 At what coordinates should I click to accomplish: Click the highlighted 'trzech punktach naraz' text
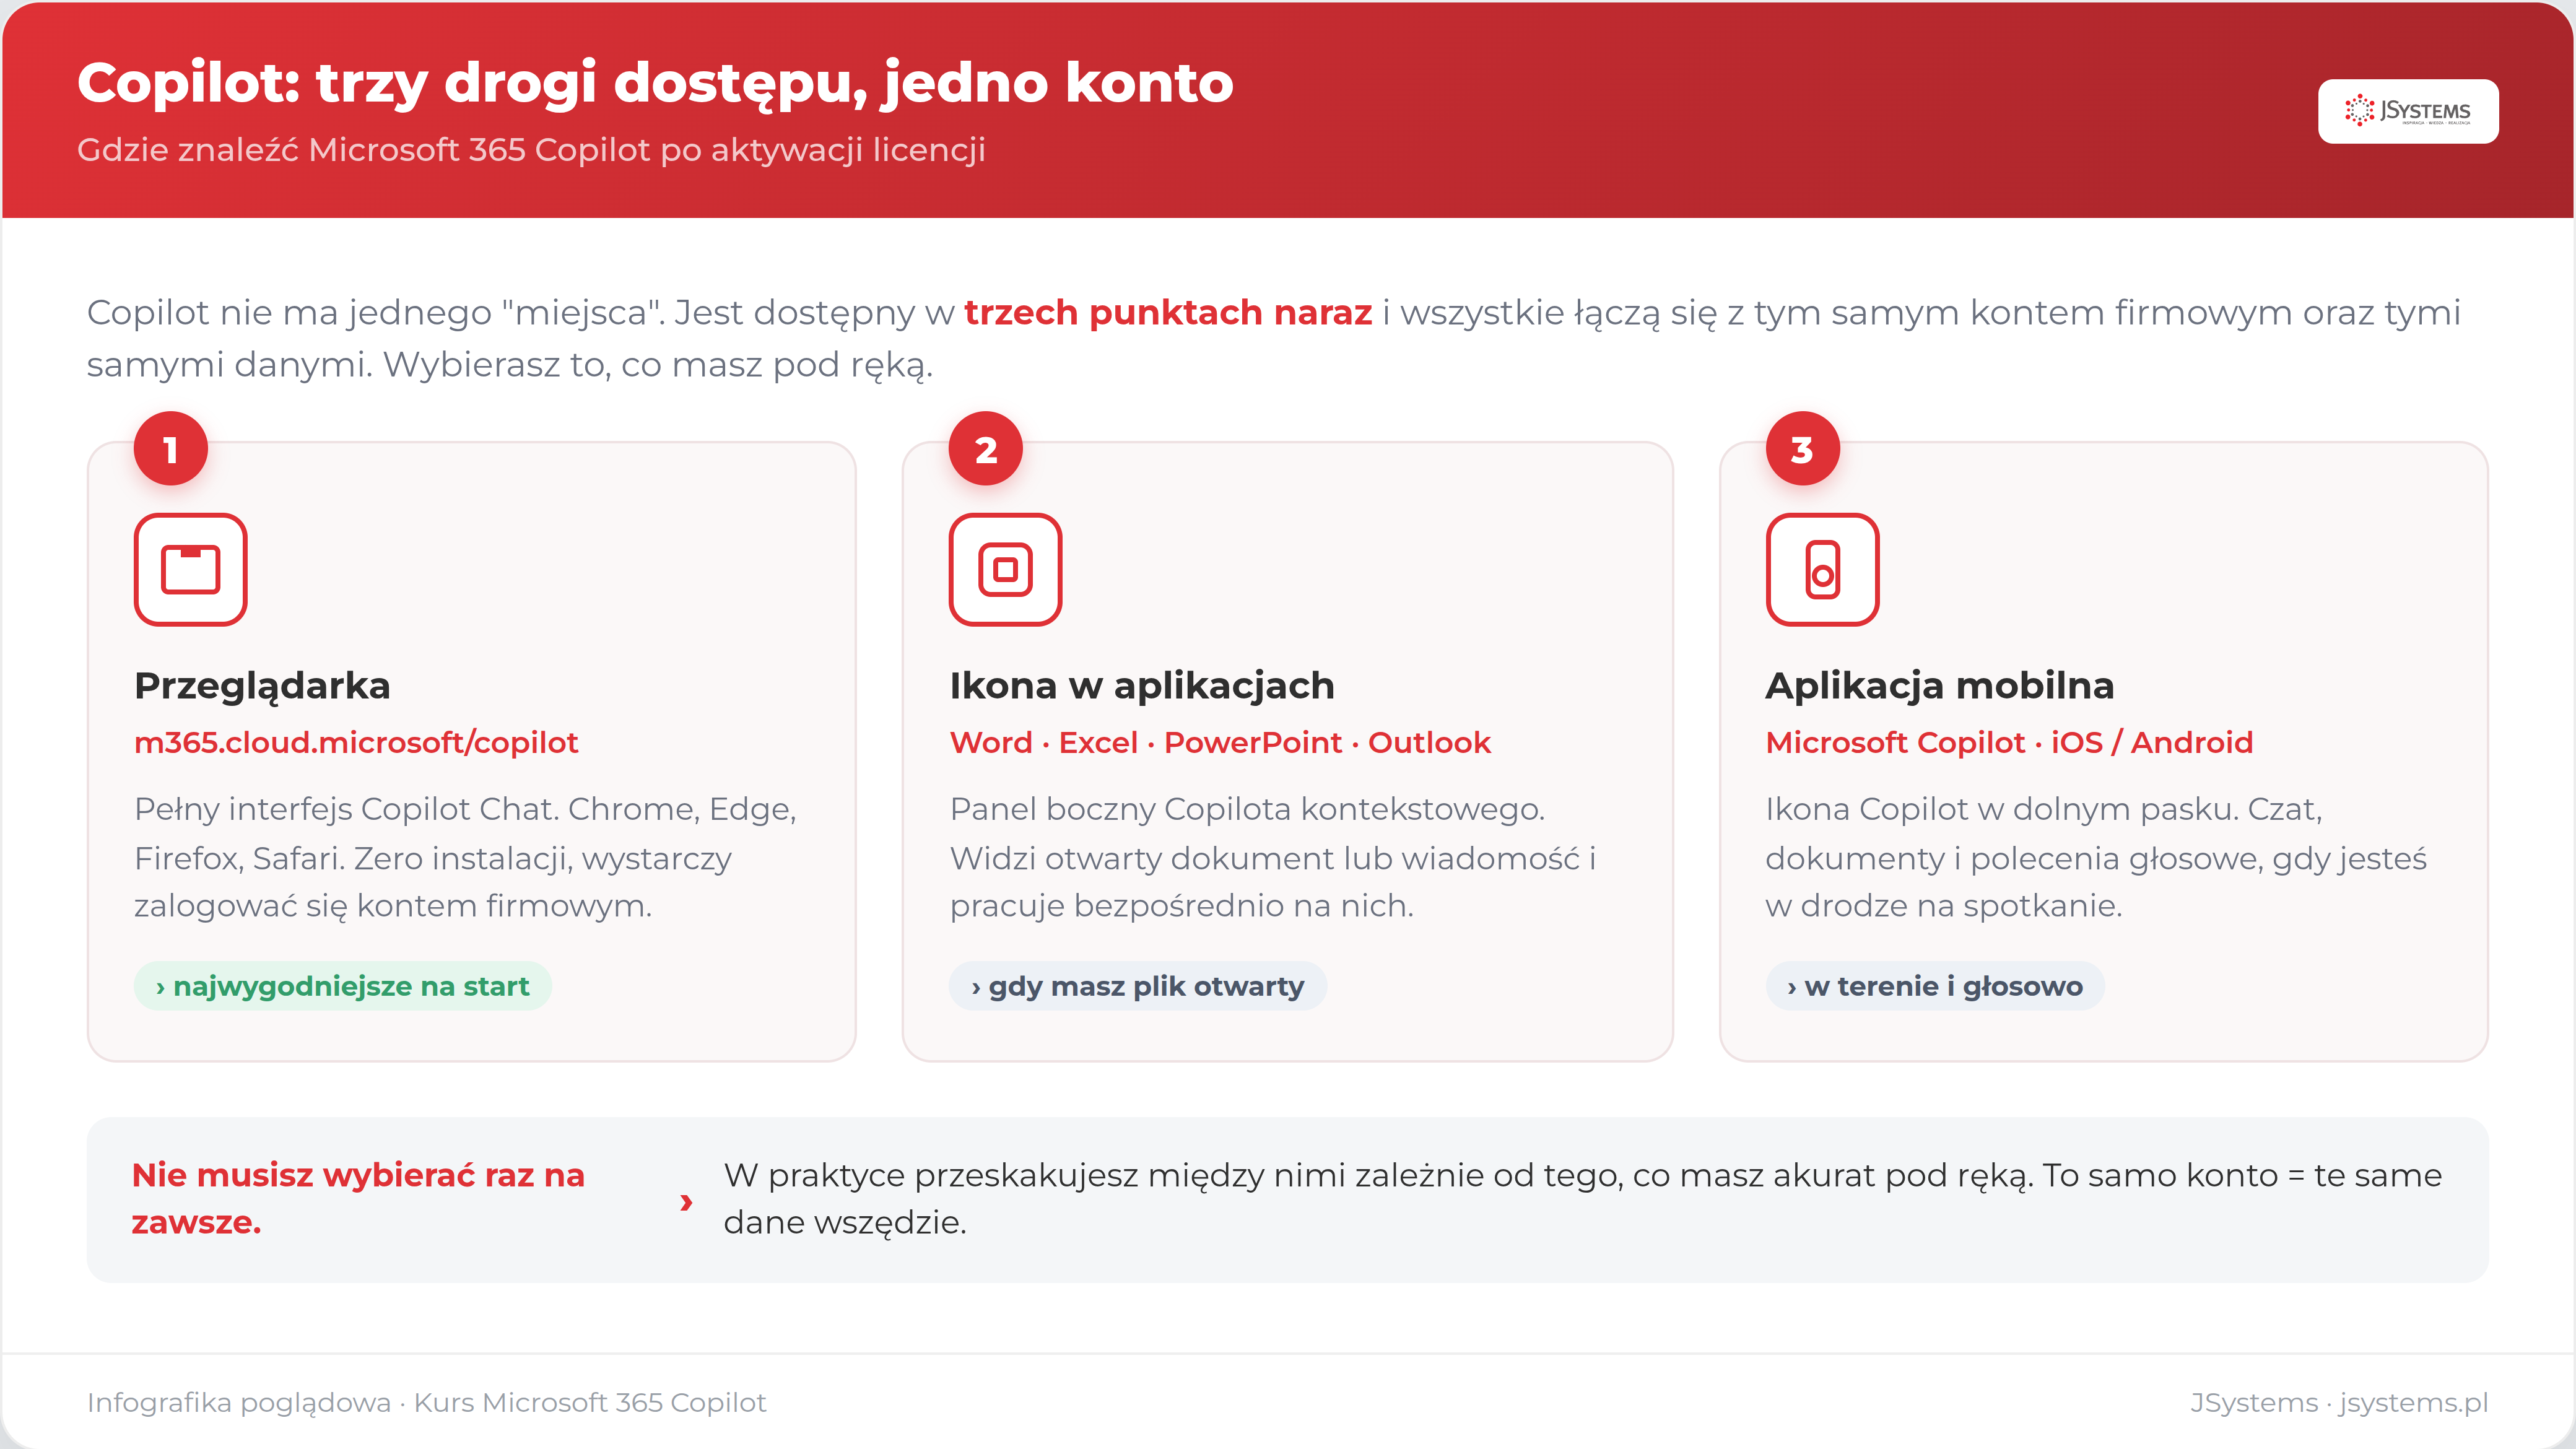[x=1168, y=313]
